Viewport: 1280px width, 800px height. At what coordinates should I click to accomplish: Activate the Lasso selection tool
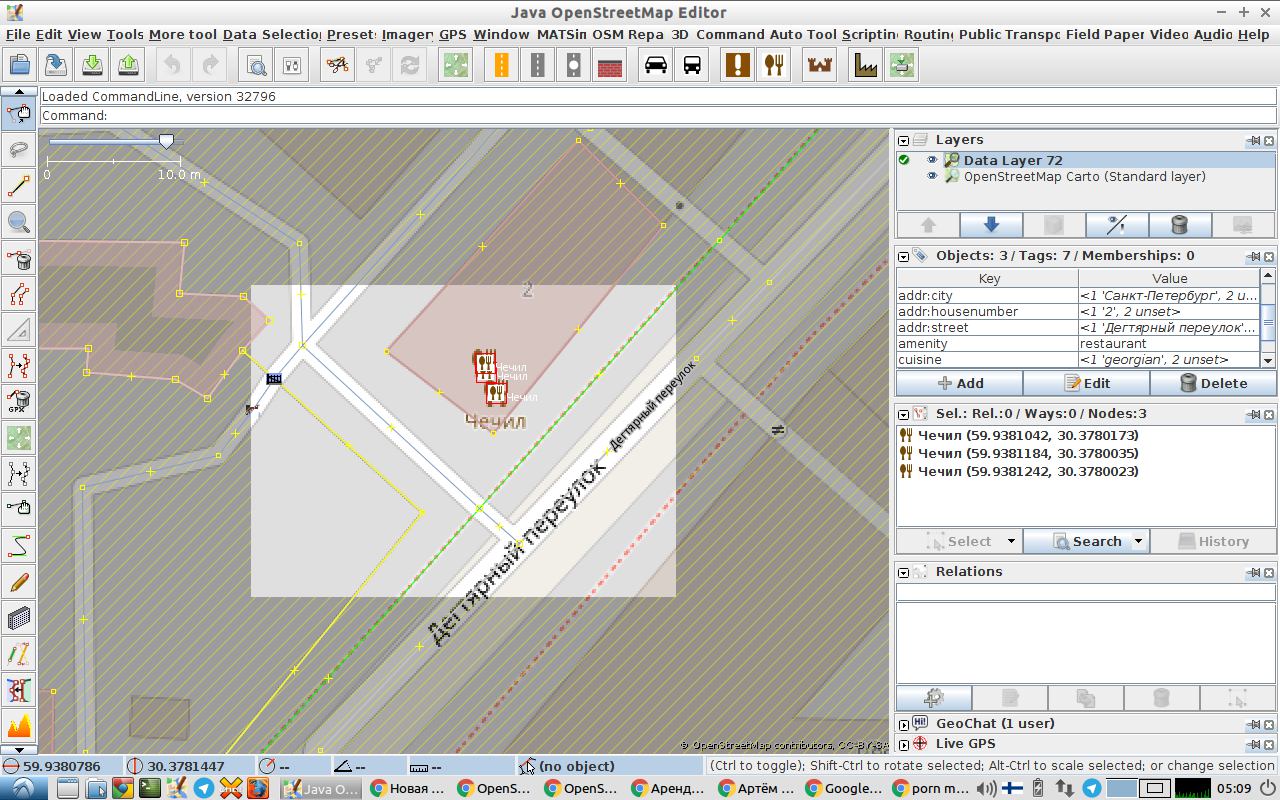tap(18, 149)
